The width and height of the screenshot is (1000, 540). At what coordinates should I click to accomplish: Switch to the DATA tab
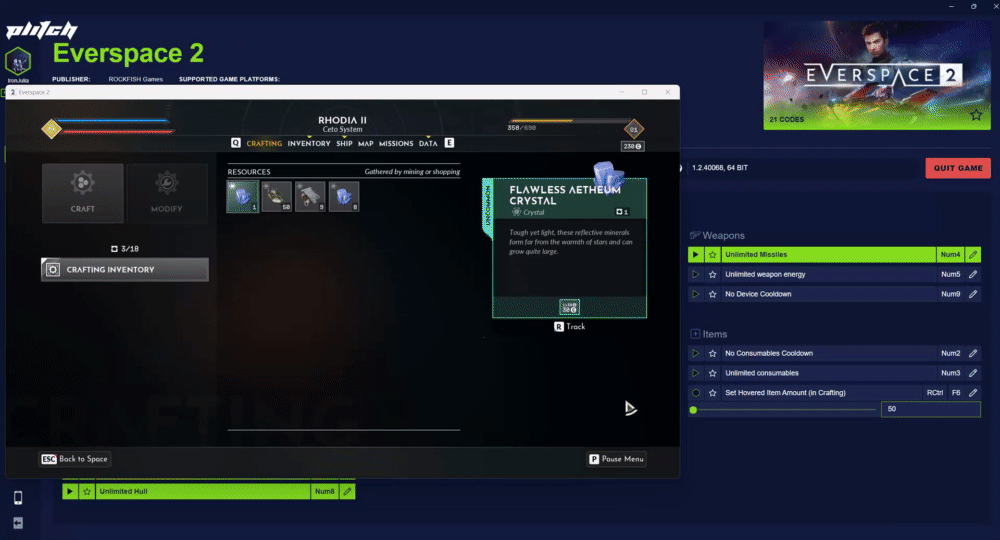point(428,143)
